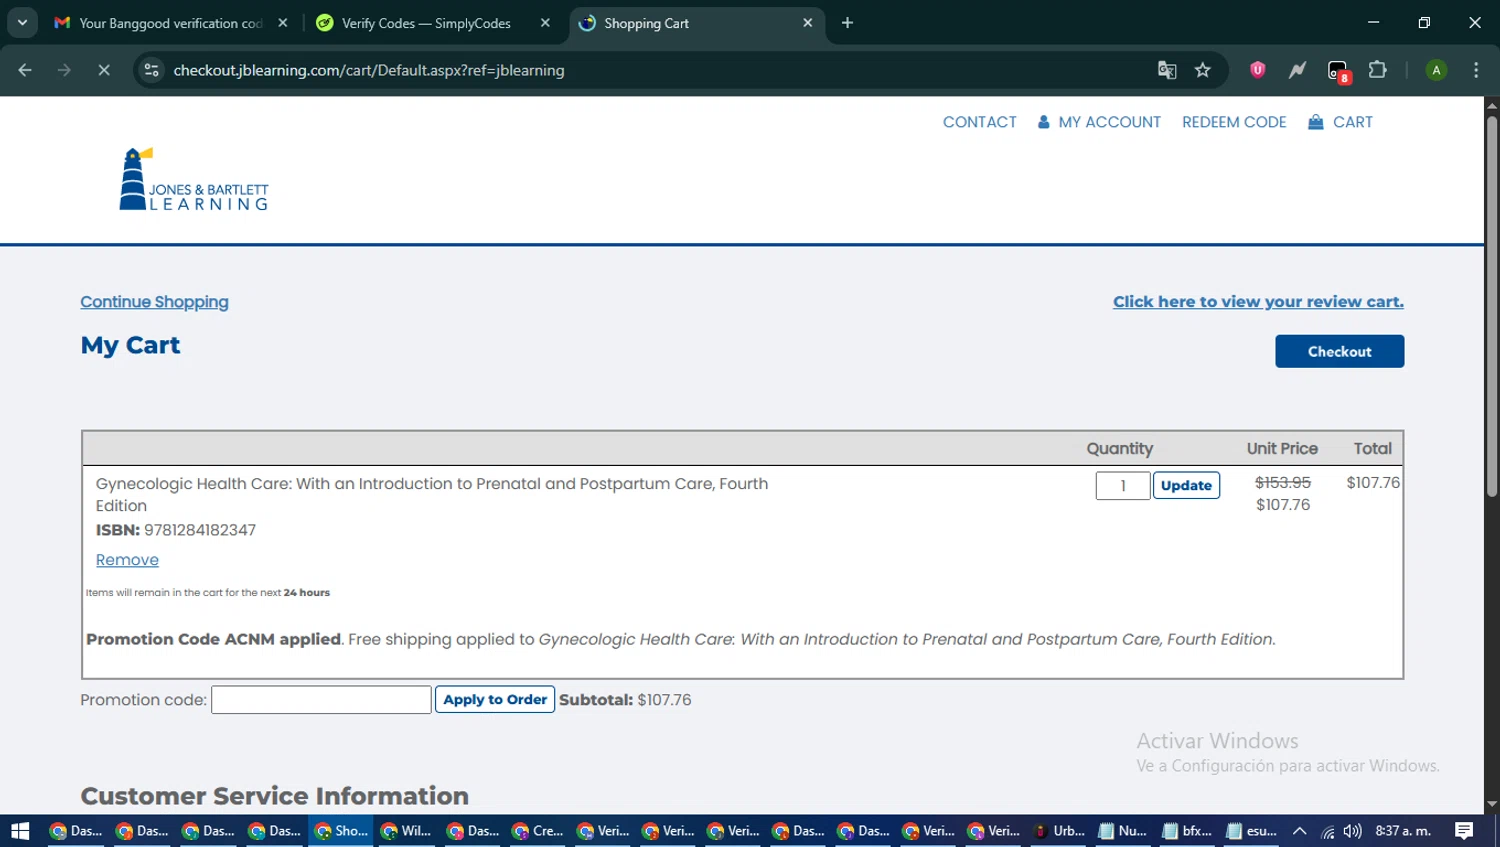
Task: Switch to the Sho... taskbar Chrome window
Action: point(341,831)
